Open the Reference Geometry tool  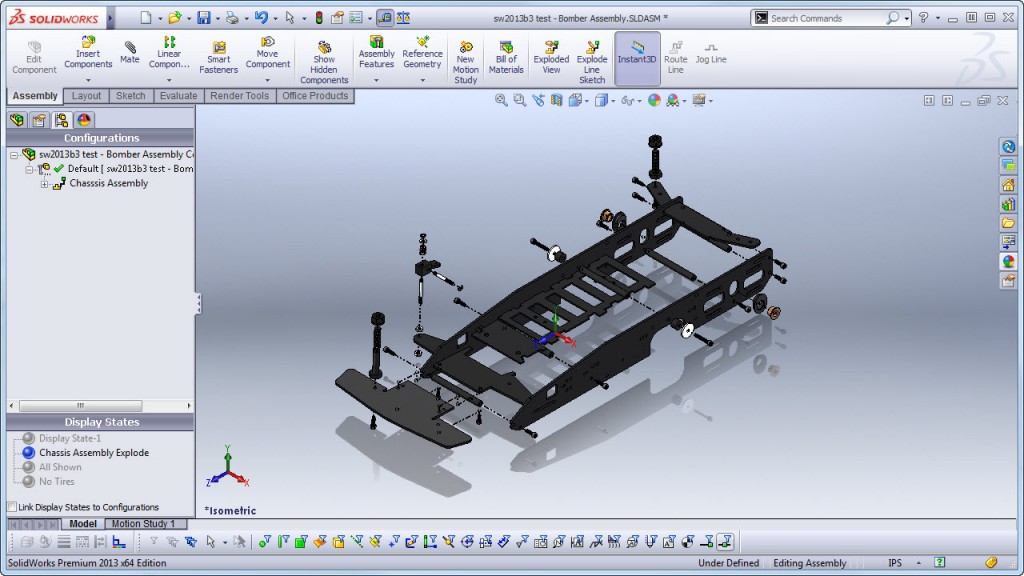pos(421,57)
